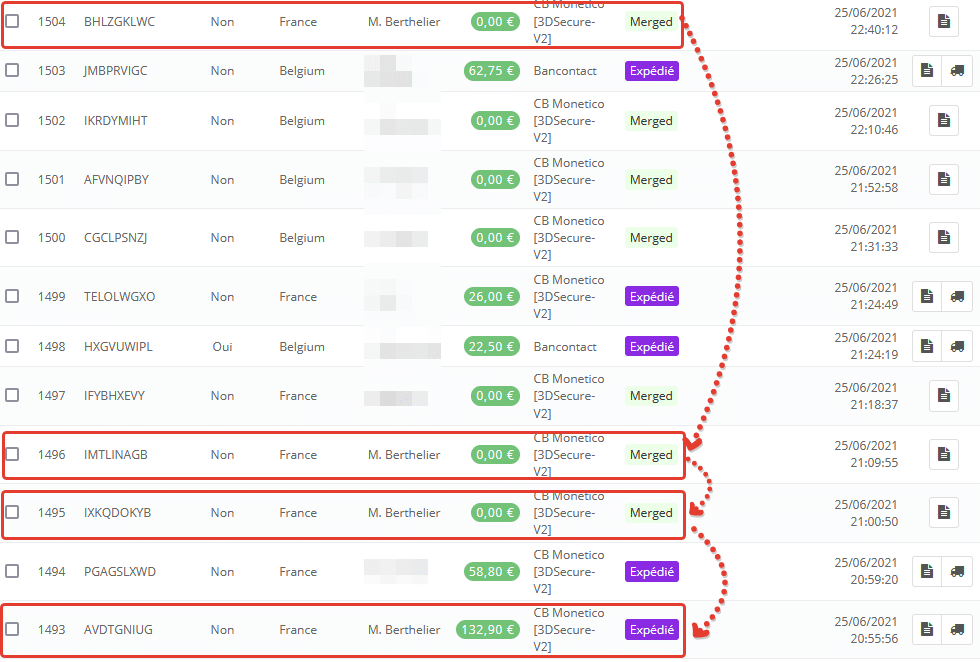
Task: Select the checkbox for order 1495
Action: point(12,512)
